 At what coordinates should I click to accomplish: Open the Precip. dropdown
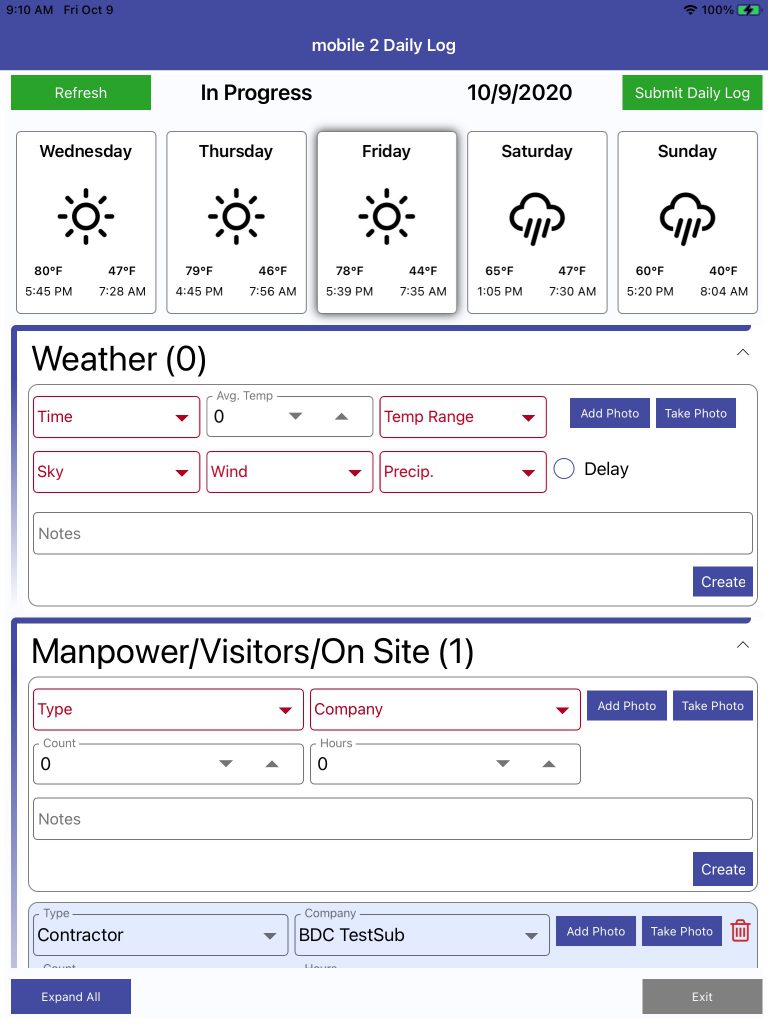tap(463, 472)
